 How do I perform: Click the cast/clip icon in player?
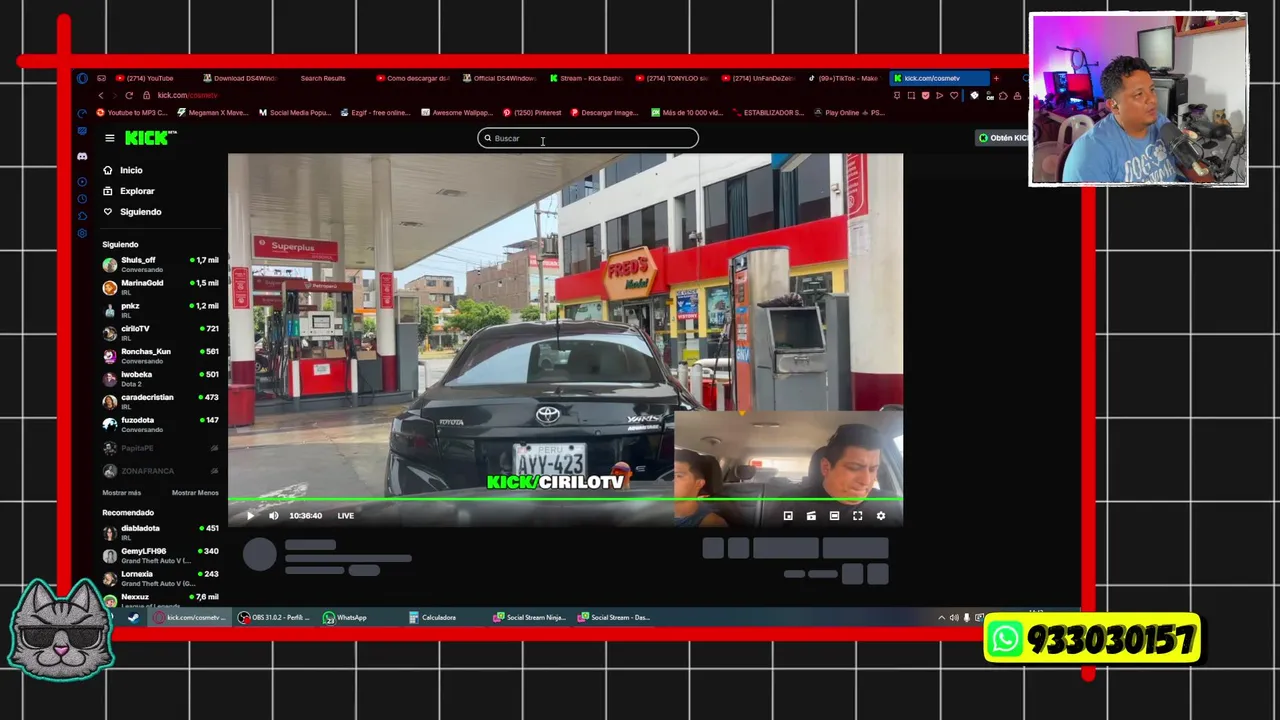811,516
